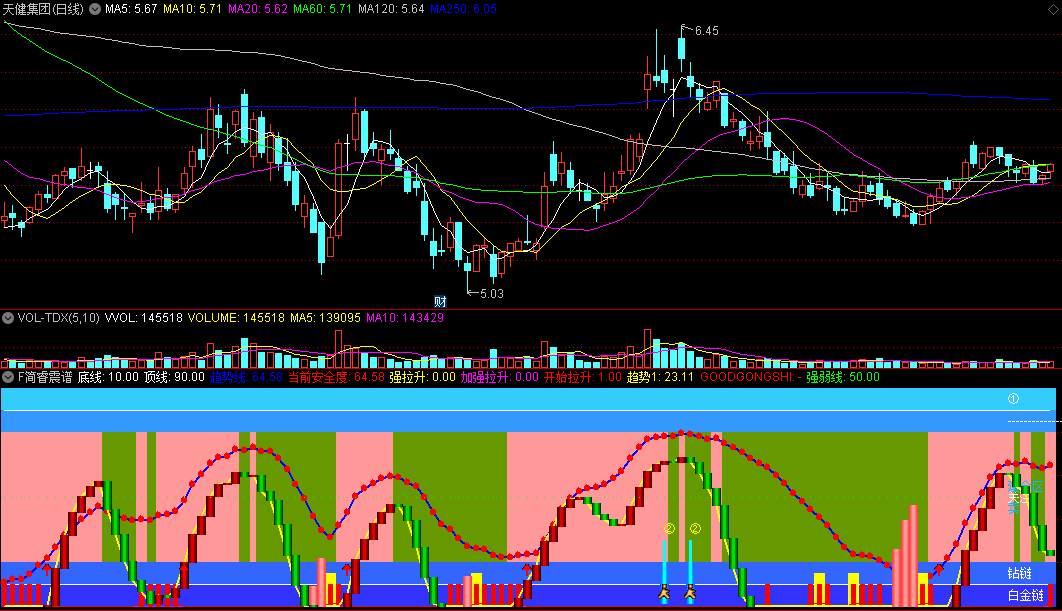
Task: Select the MA10: 5.71 legend label
Action: (x=192, y=9)
